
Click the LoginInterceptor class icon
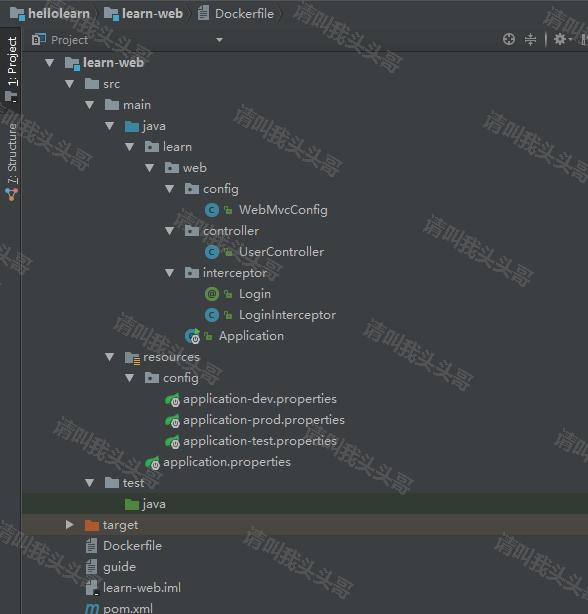212,315
